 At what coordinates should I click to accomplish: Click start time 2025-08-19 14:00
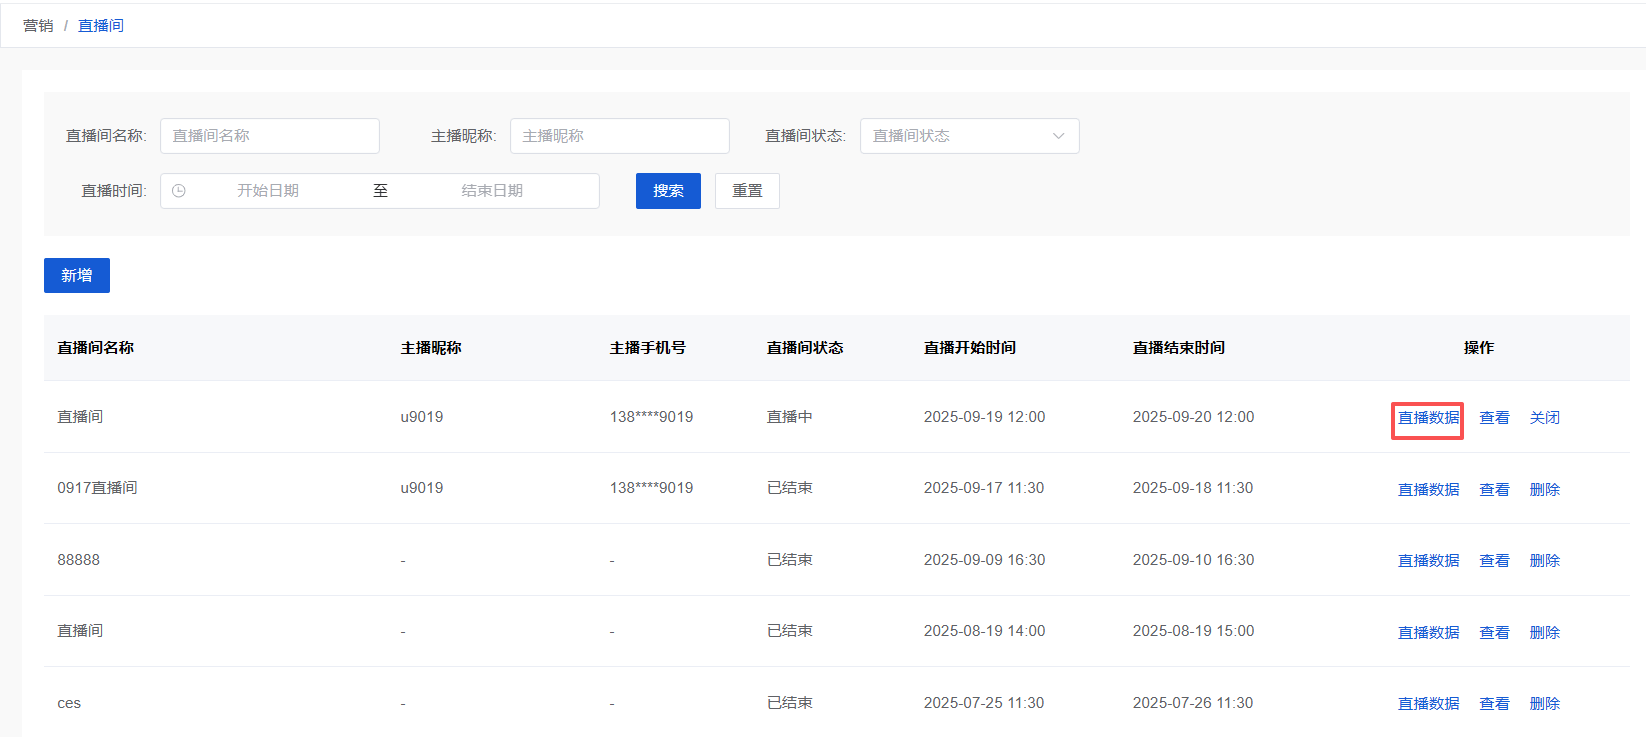pyautogui.click(x=985, y=631)
